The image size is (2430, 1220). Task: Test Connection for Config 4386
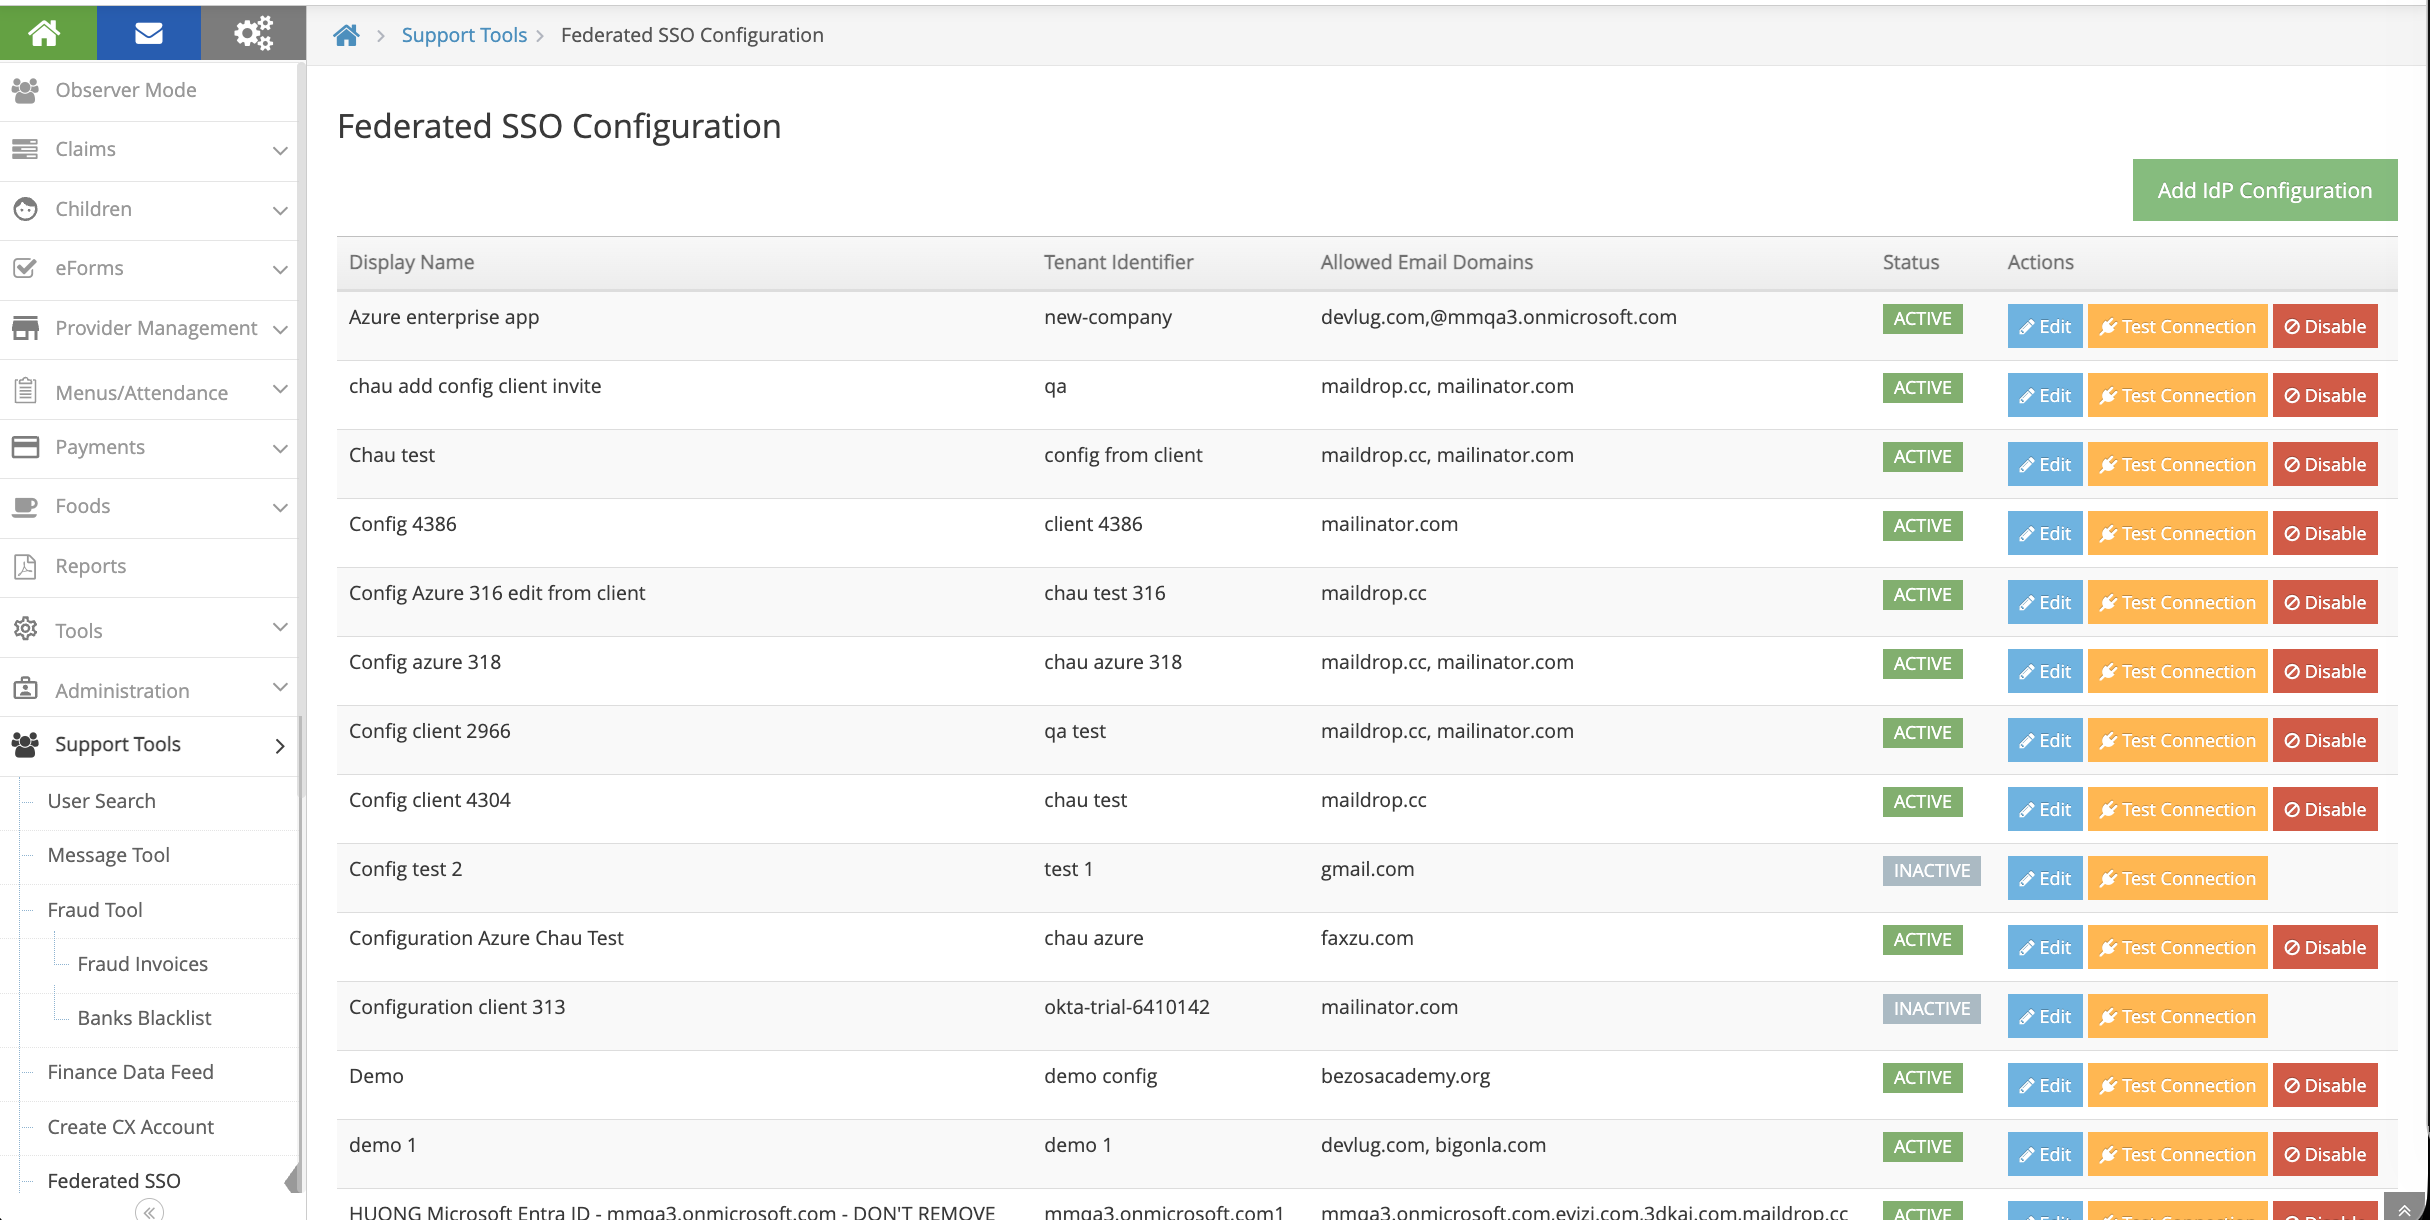(x=2177, y=533)
